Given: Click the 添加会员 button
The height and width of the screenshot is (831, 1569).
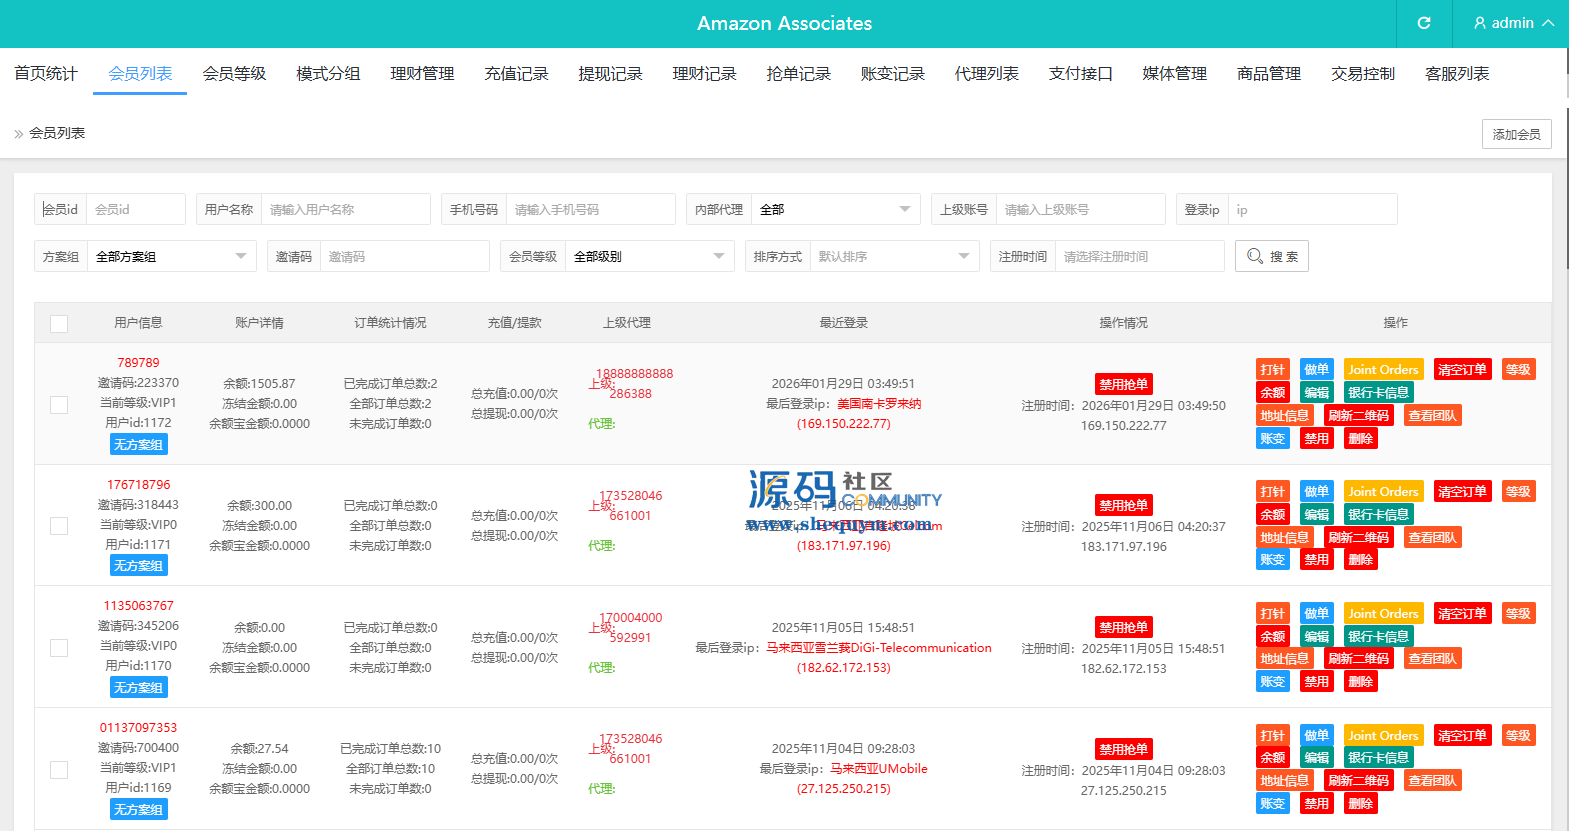Looking at the screenshot, I should 1516,134.
